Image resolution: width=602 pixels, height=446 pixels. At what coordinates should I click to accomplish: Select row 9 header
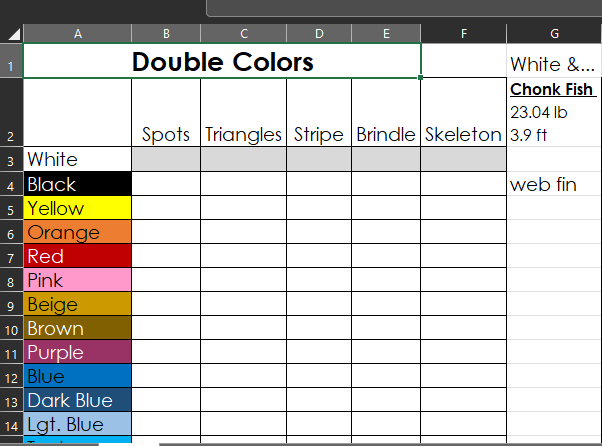11,305
